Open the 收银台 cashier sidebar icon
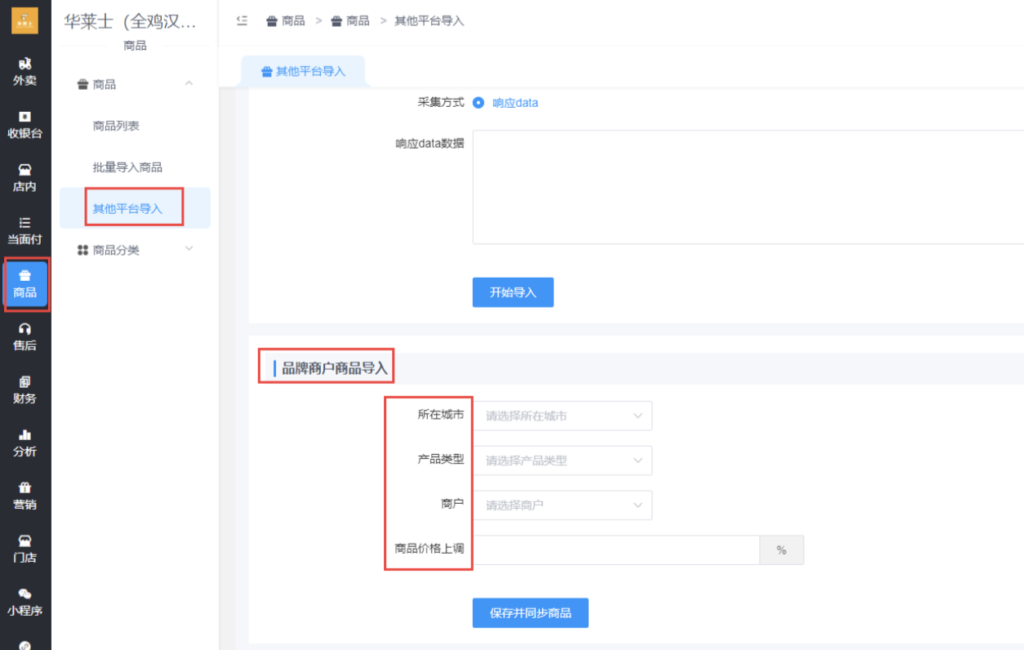The width and height of the screenshot is (1024, 650). (25, 124)
